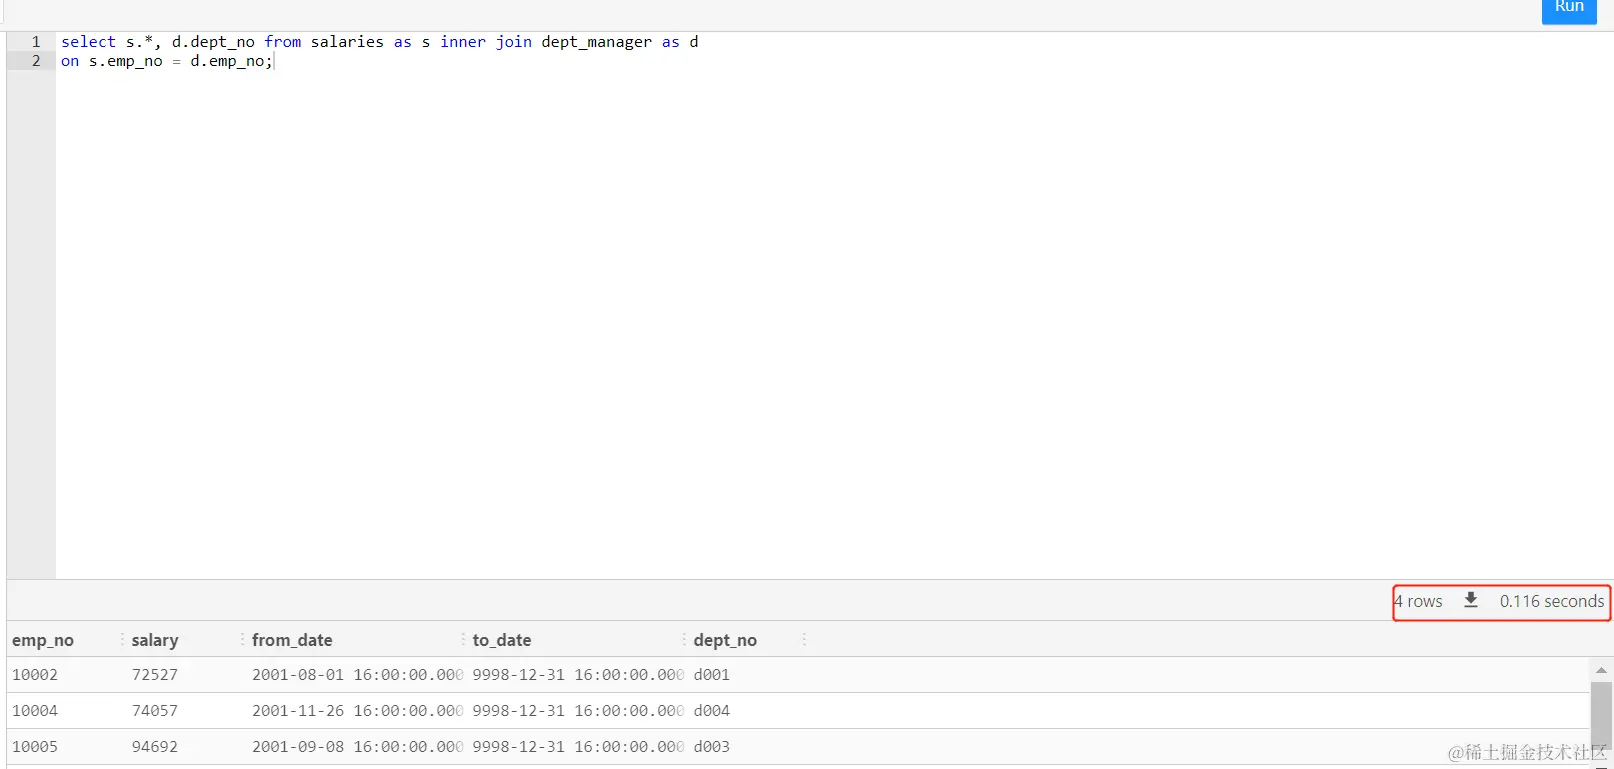
Task: Select dept_no cell d003
Action: [712, 747]
